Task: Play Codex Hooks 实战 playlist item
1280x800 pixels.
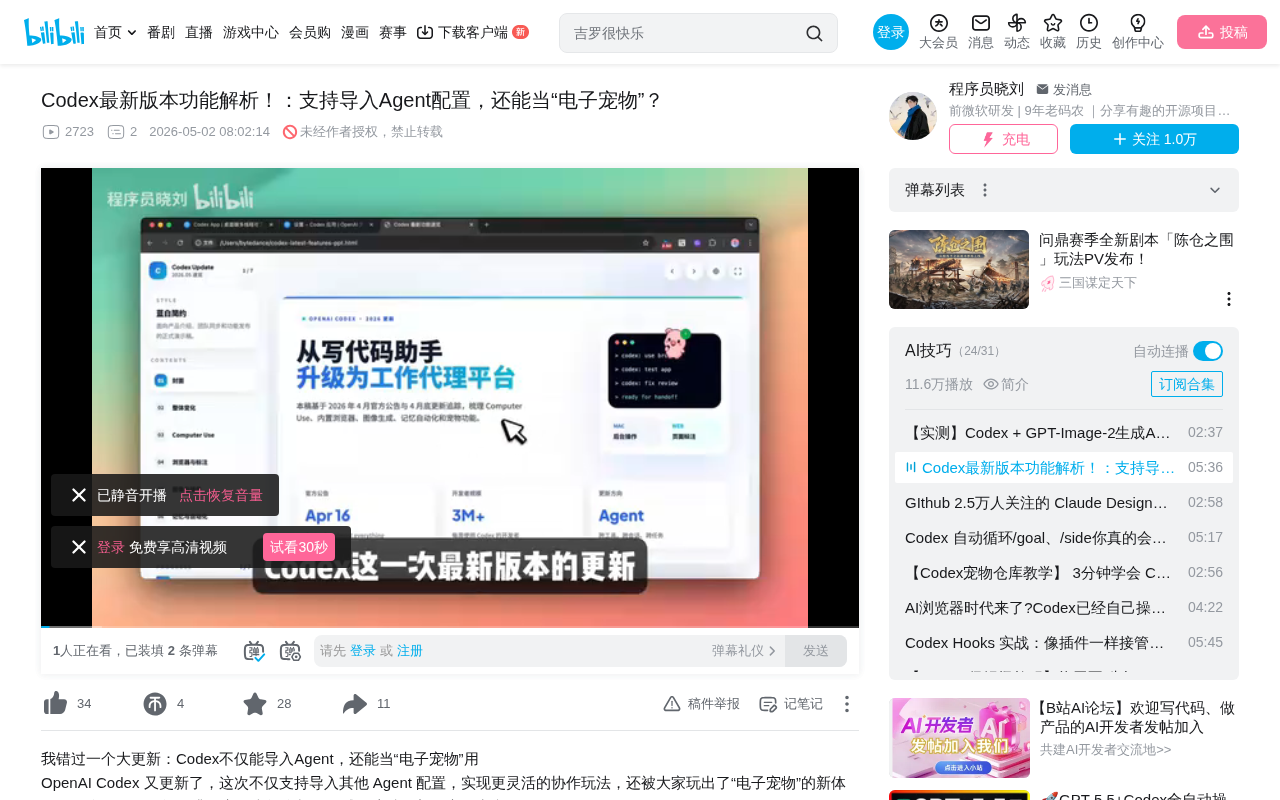Action: pyautogui.click(x=1064, y=643)
